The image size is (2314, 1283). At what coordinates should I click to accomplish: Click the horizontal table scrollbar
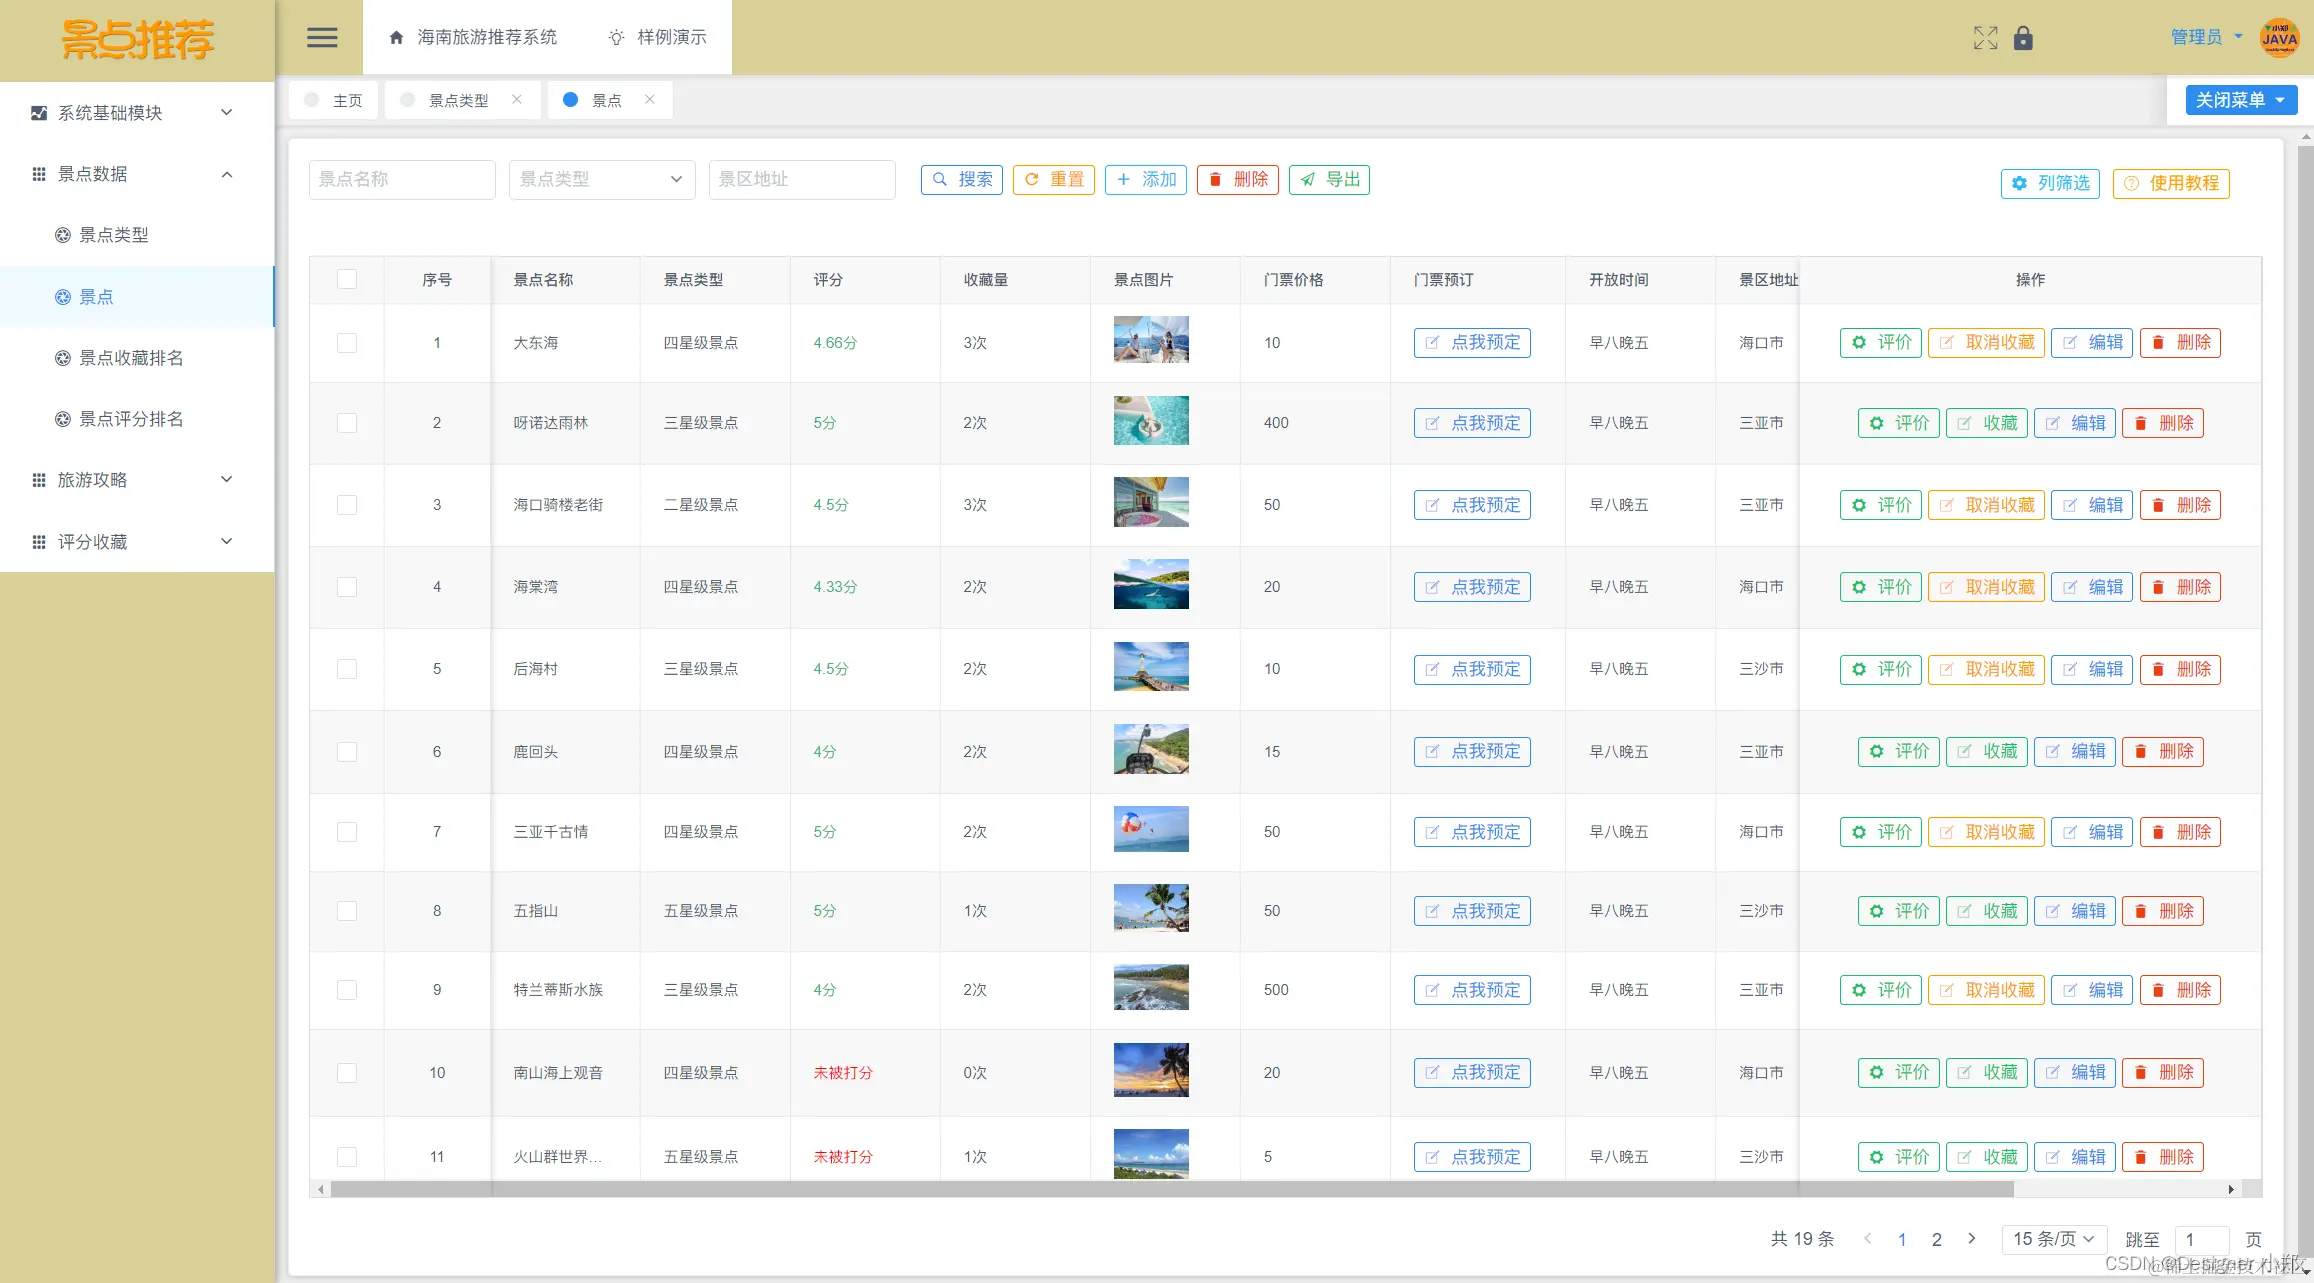1170,1189
